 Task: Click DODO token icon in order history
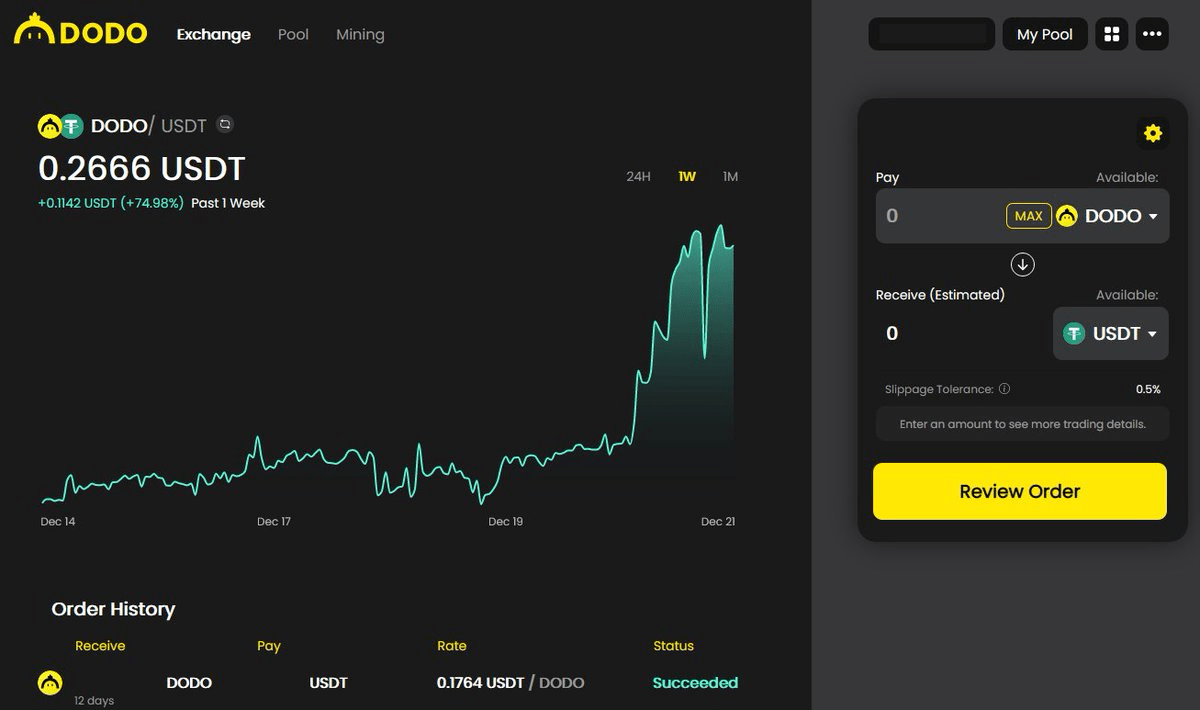click(x=49, y=683)
